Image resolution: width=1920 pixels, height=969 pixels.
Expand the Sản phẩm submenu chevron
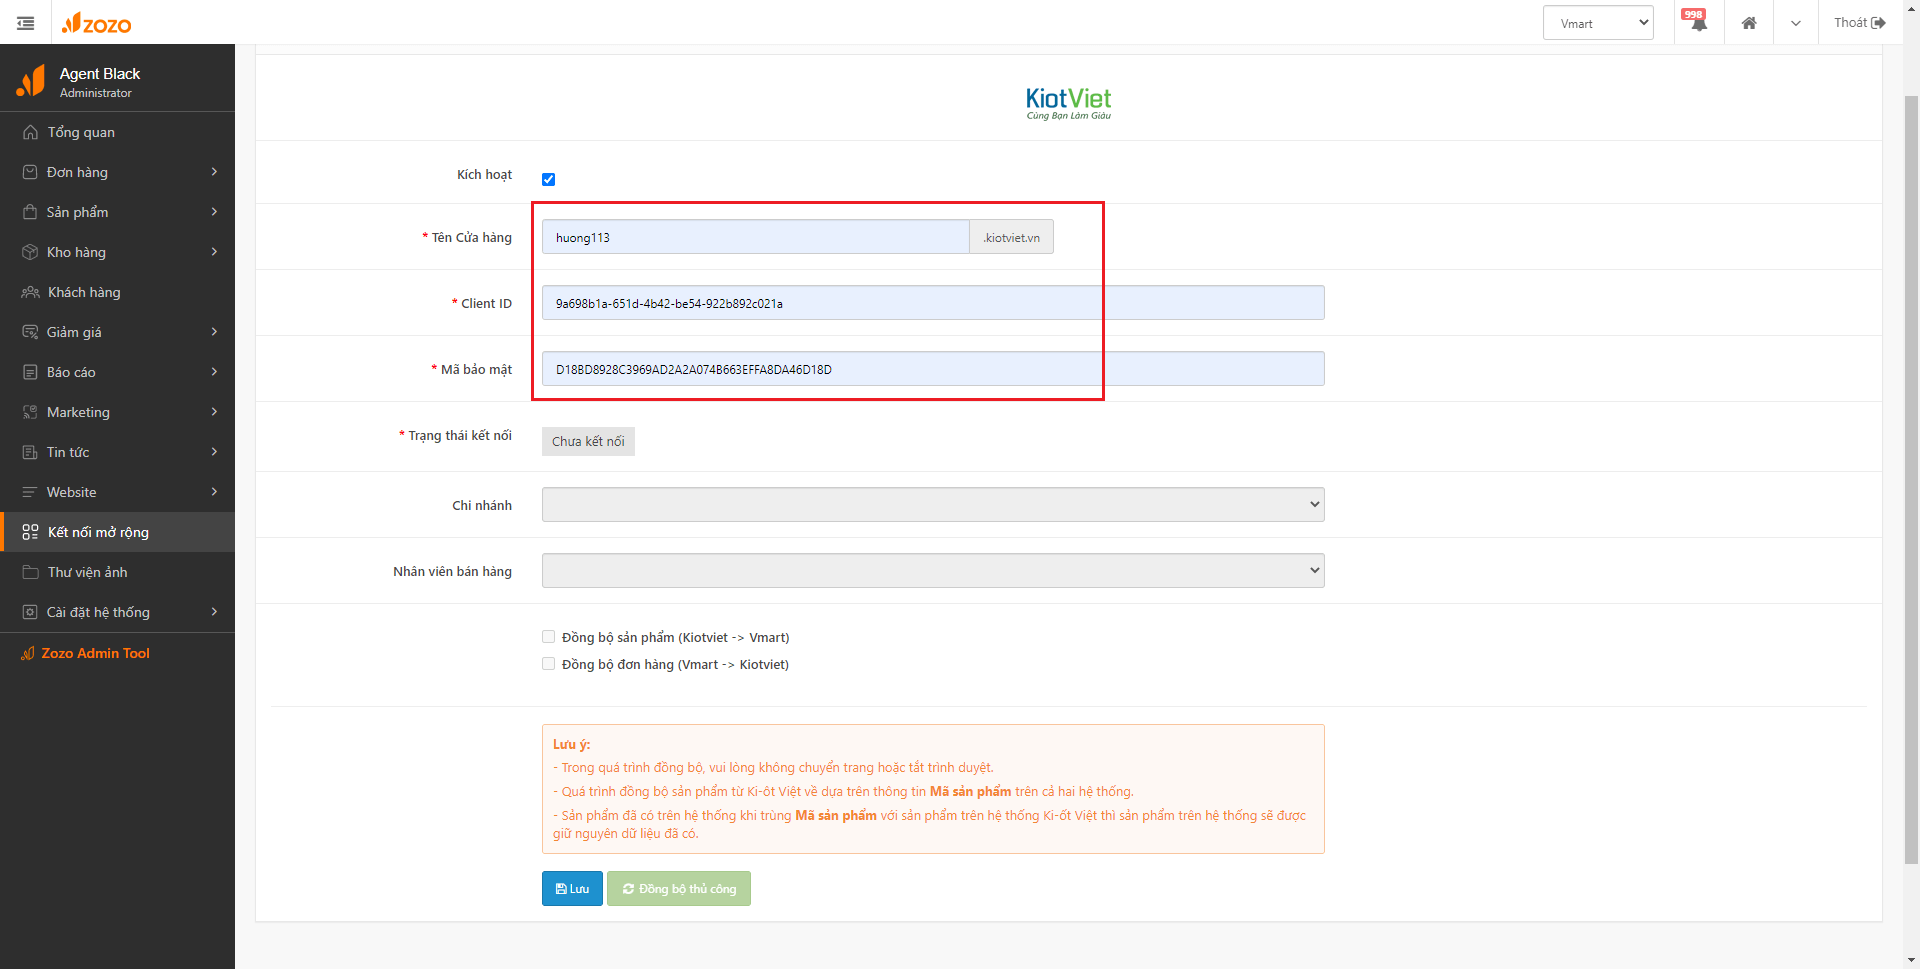(214, 212)
